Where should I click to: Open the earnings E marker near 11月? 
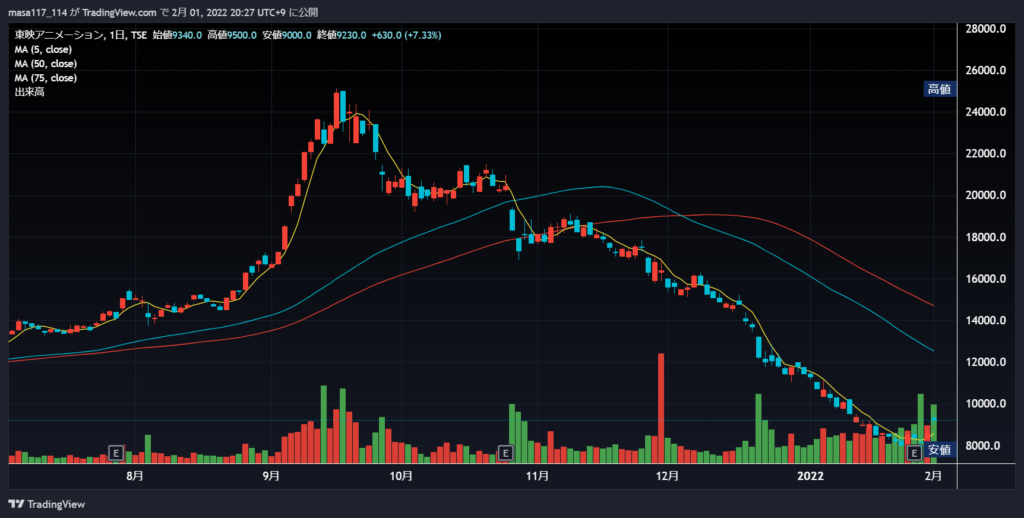pos(505,452)
